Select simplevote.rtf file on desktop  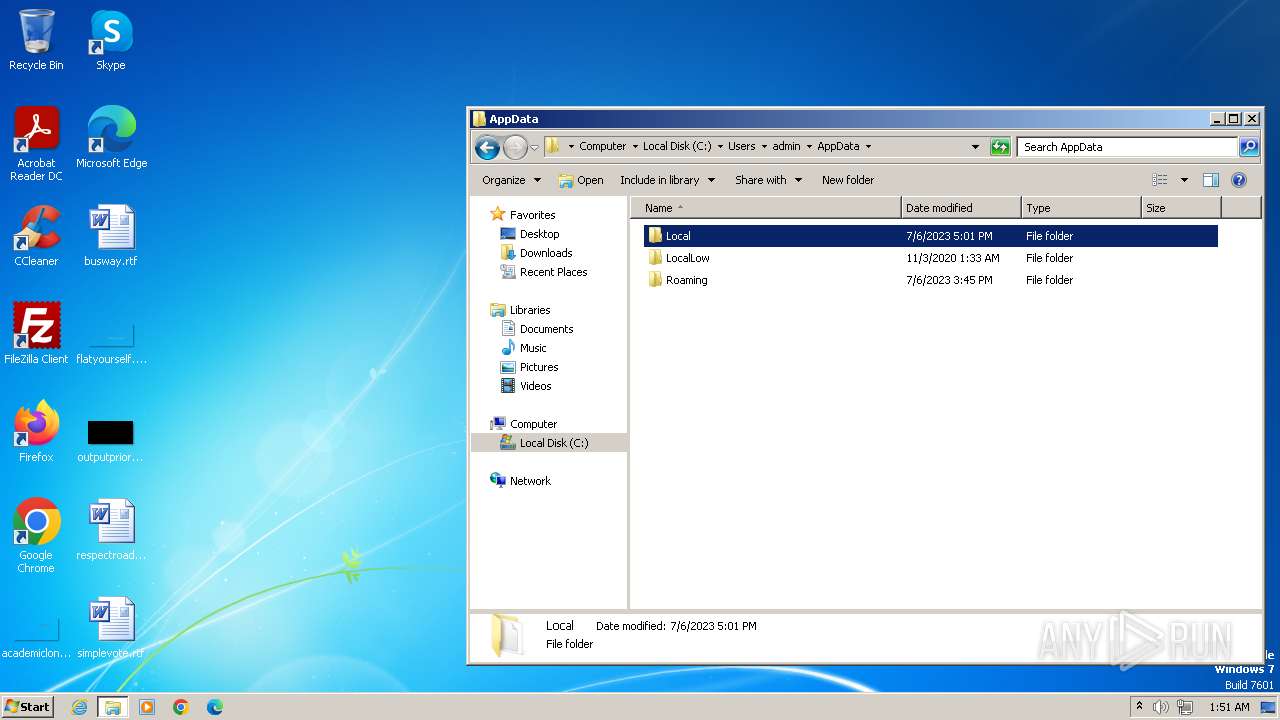pyautogui.click(x=111, y=628)
